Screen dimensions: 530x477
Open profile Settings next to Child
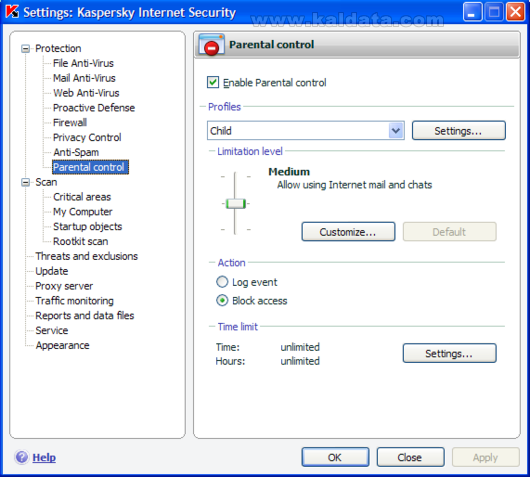click(x=458, y=130)
